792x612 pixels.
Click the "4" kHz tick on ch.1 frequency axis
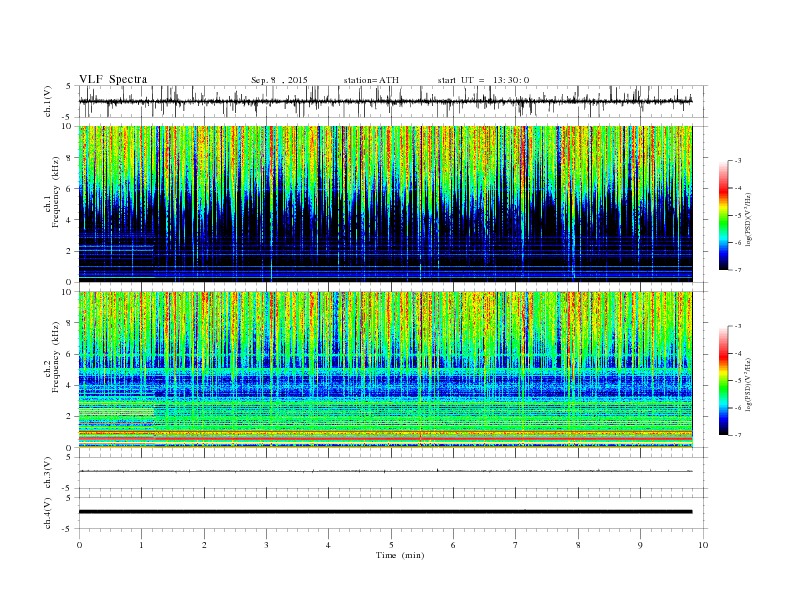click(69, 220)
